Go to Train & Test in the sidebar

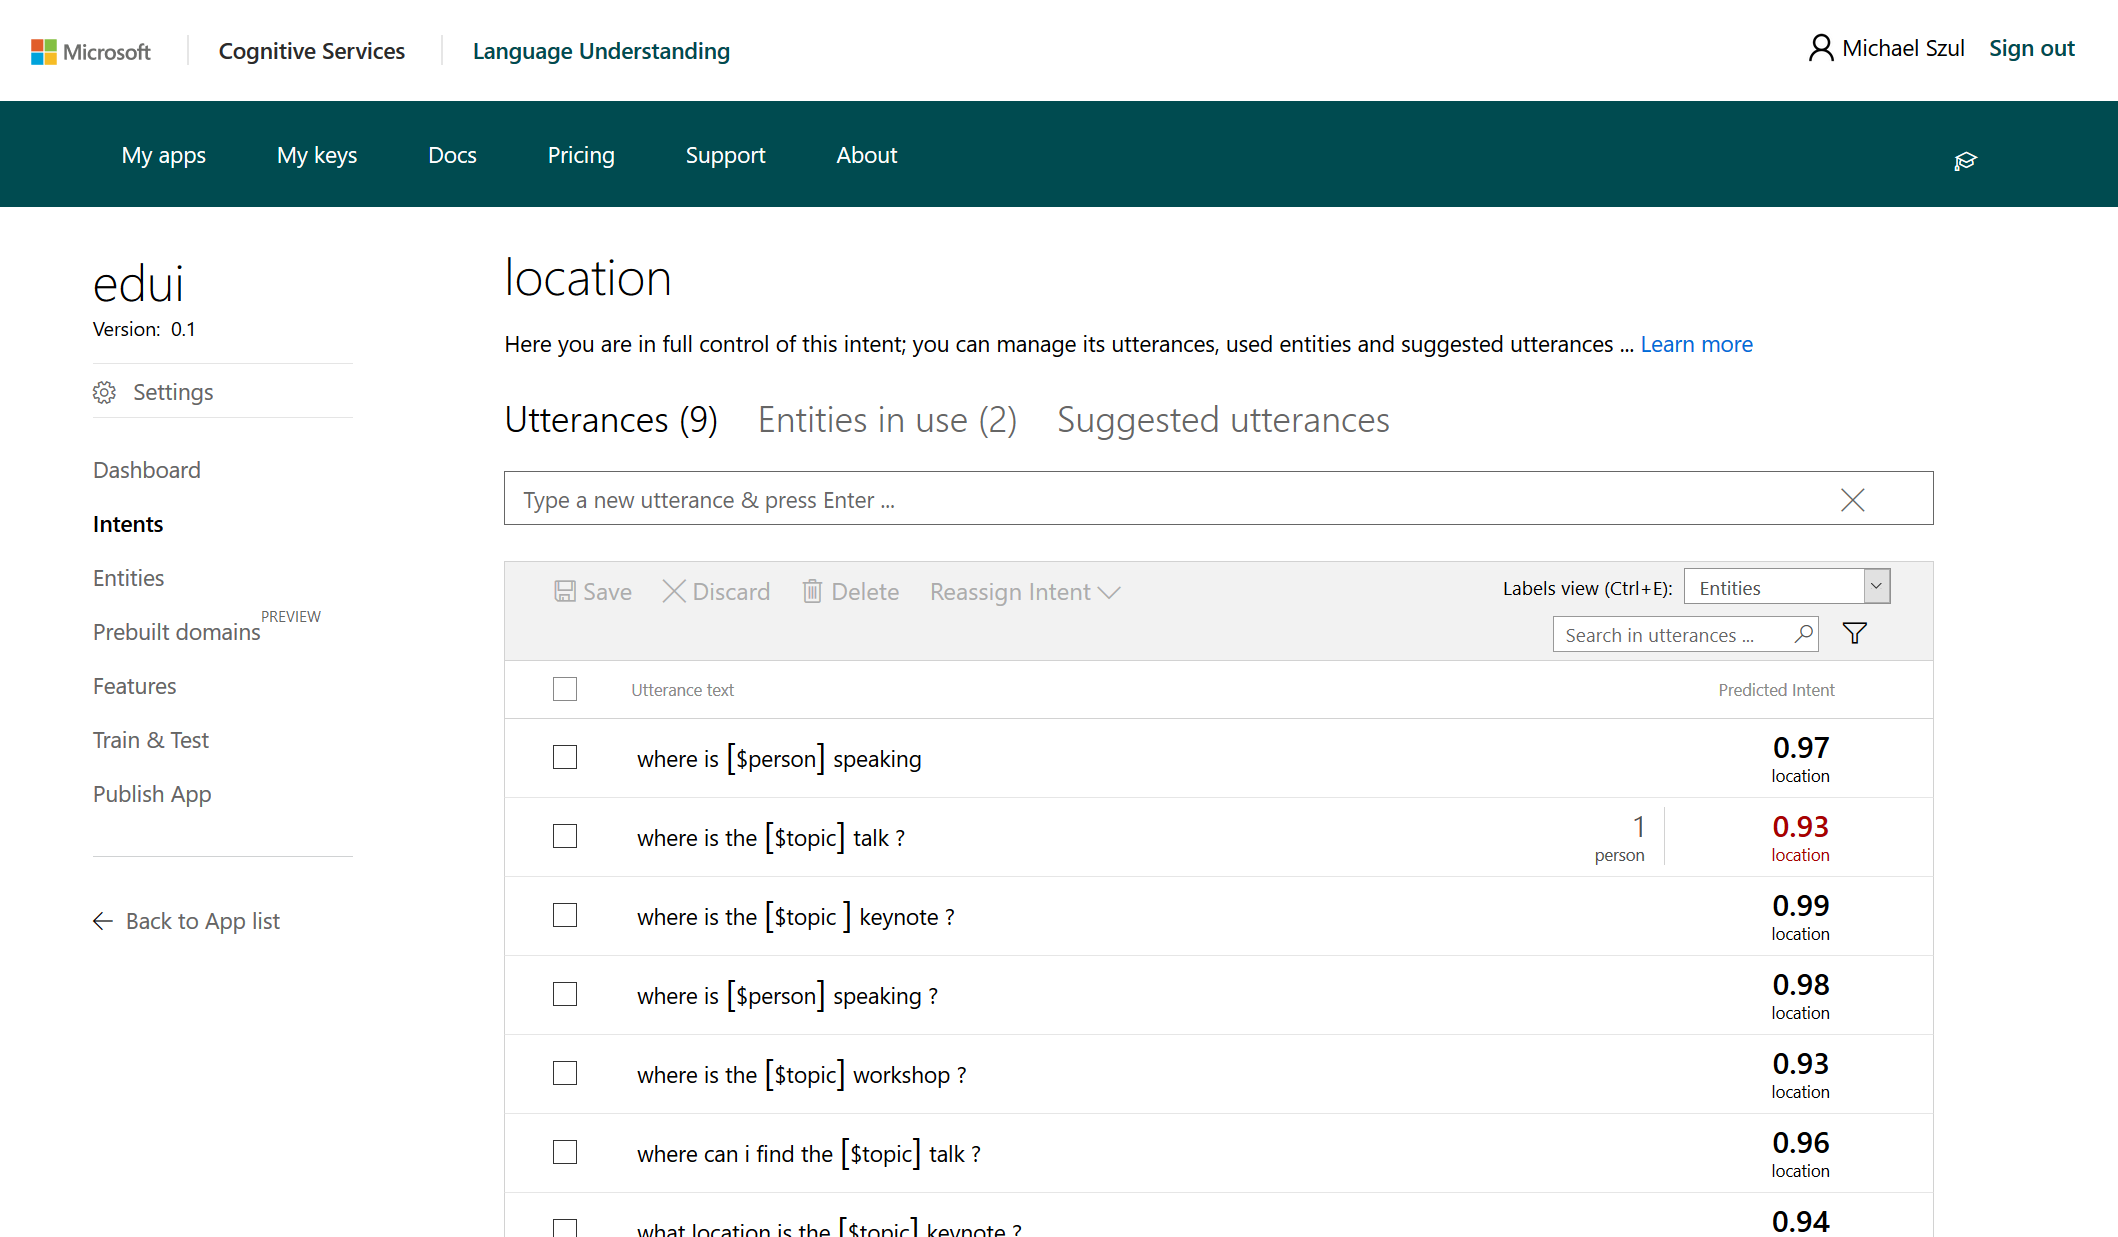coord(151,740)
